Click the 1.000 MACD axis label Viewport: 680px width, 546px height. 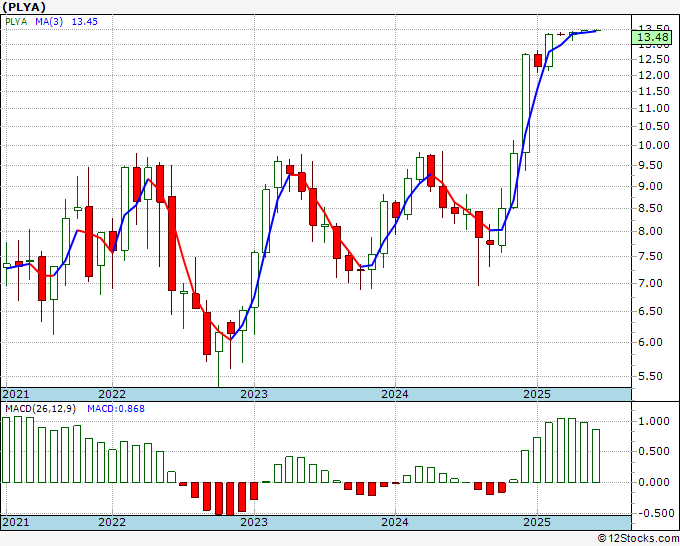pos(656,422)
